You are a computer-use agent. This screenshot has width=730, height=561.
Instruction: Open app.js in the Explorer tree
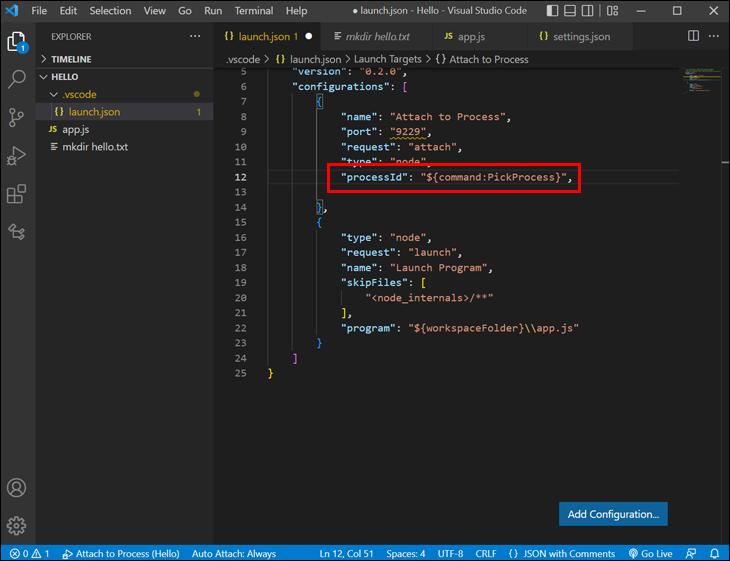click(x=76, y=129)
